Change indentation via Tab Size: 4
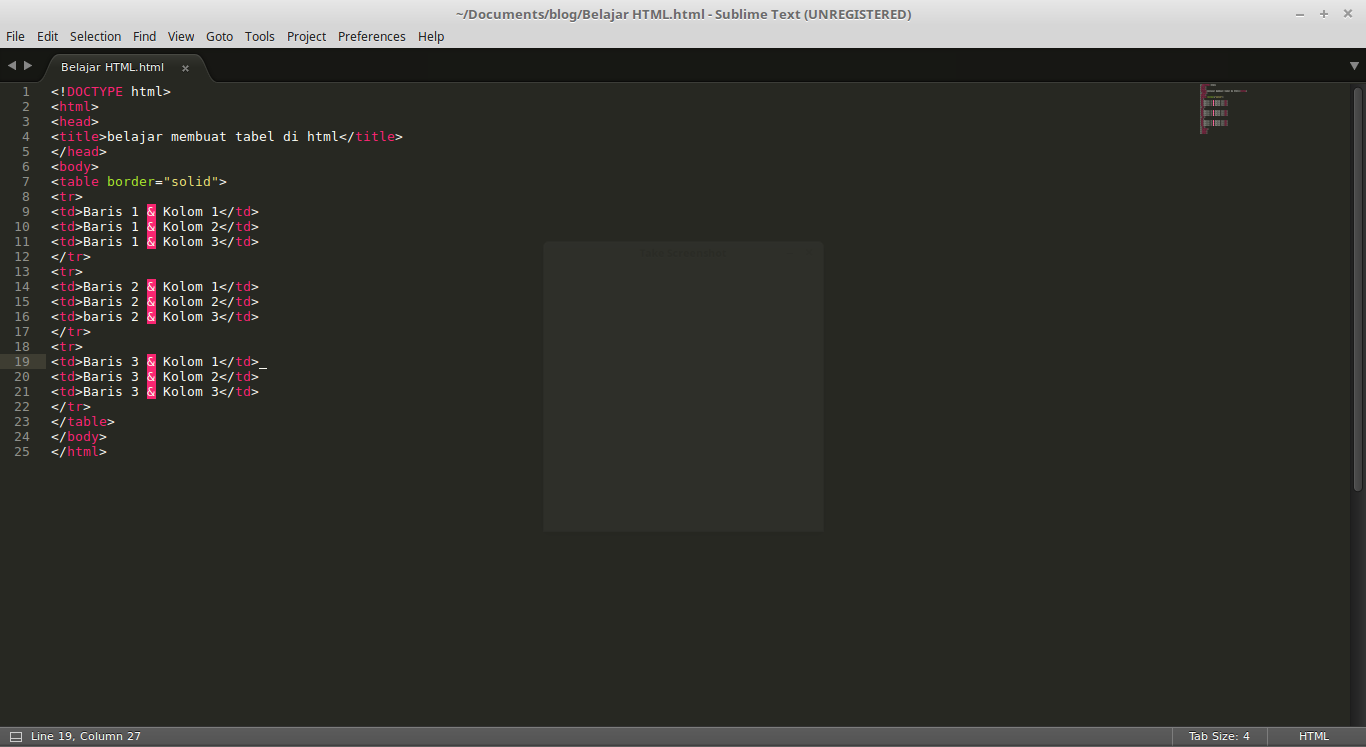This screenshot has width=1366, height=747. 1219,737
